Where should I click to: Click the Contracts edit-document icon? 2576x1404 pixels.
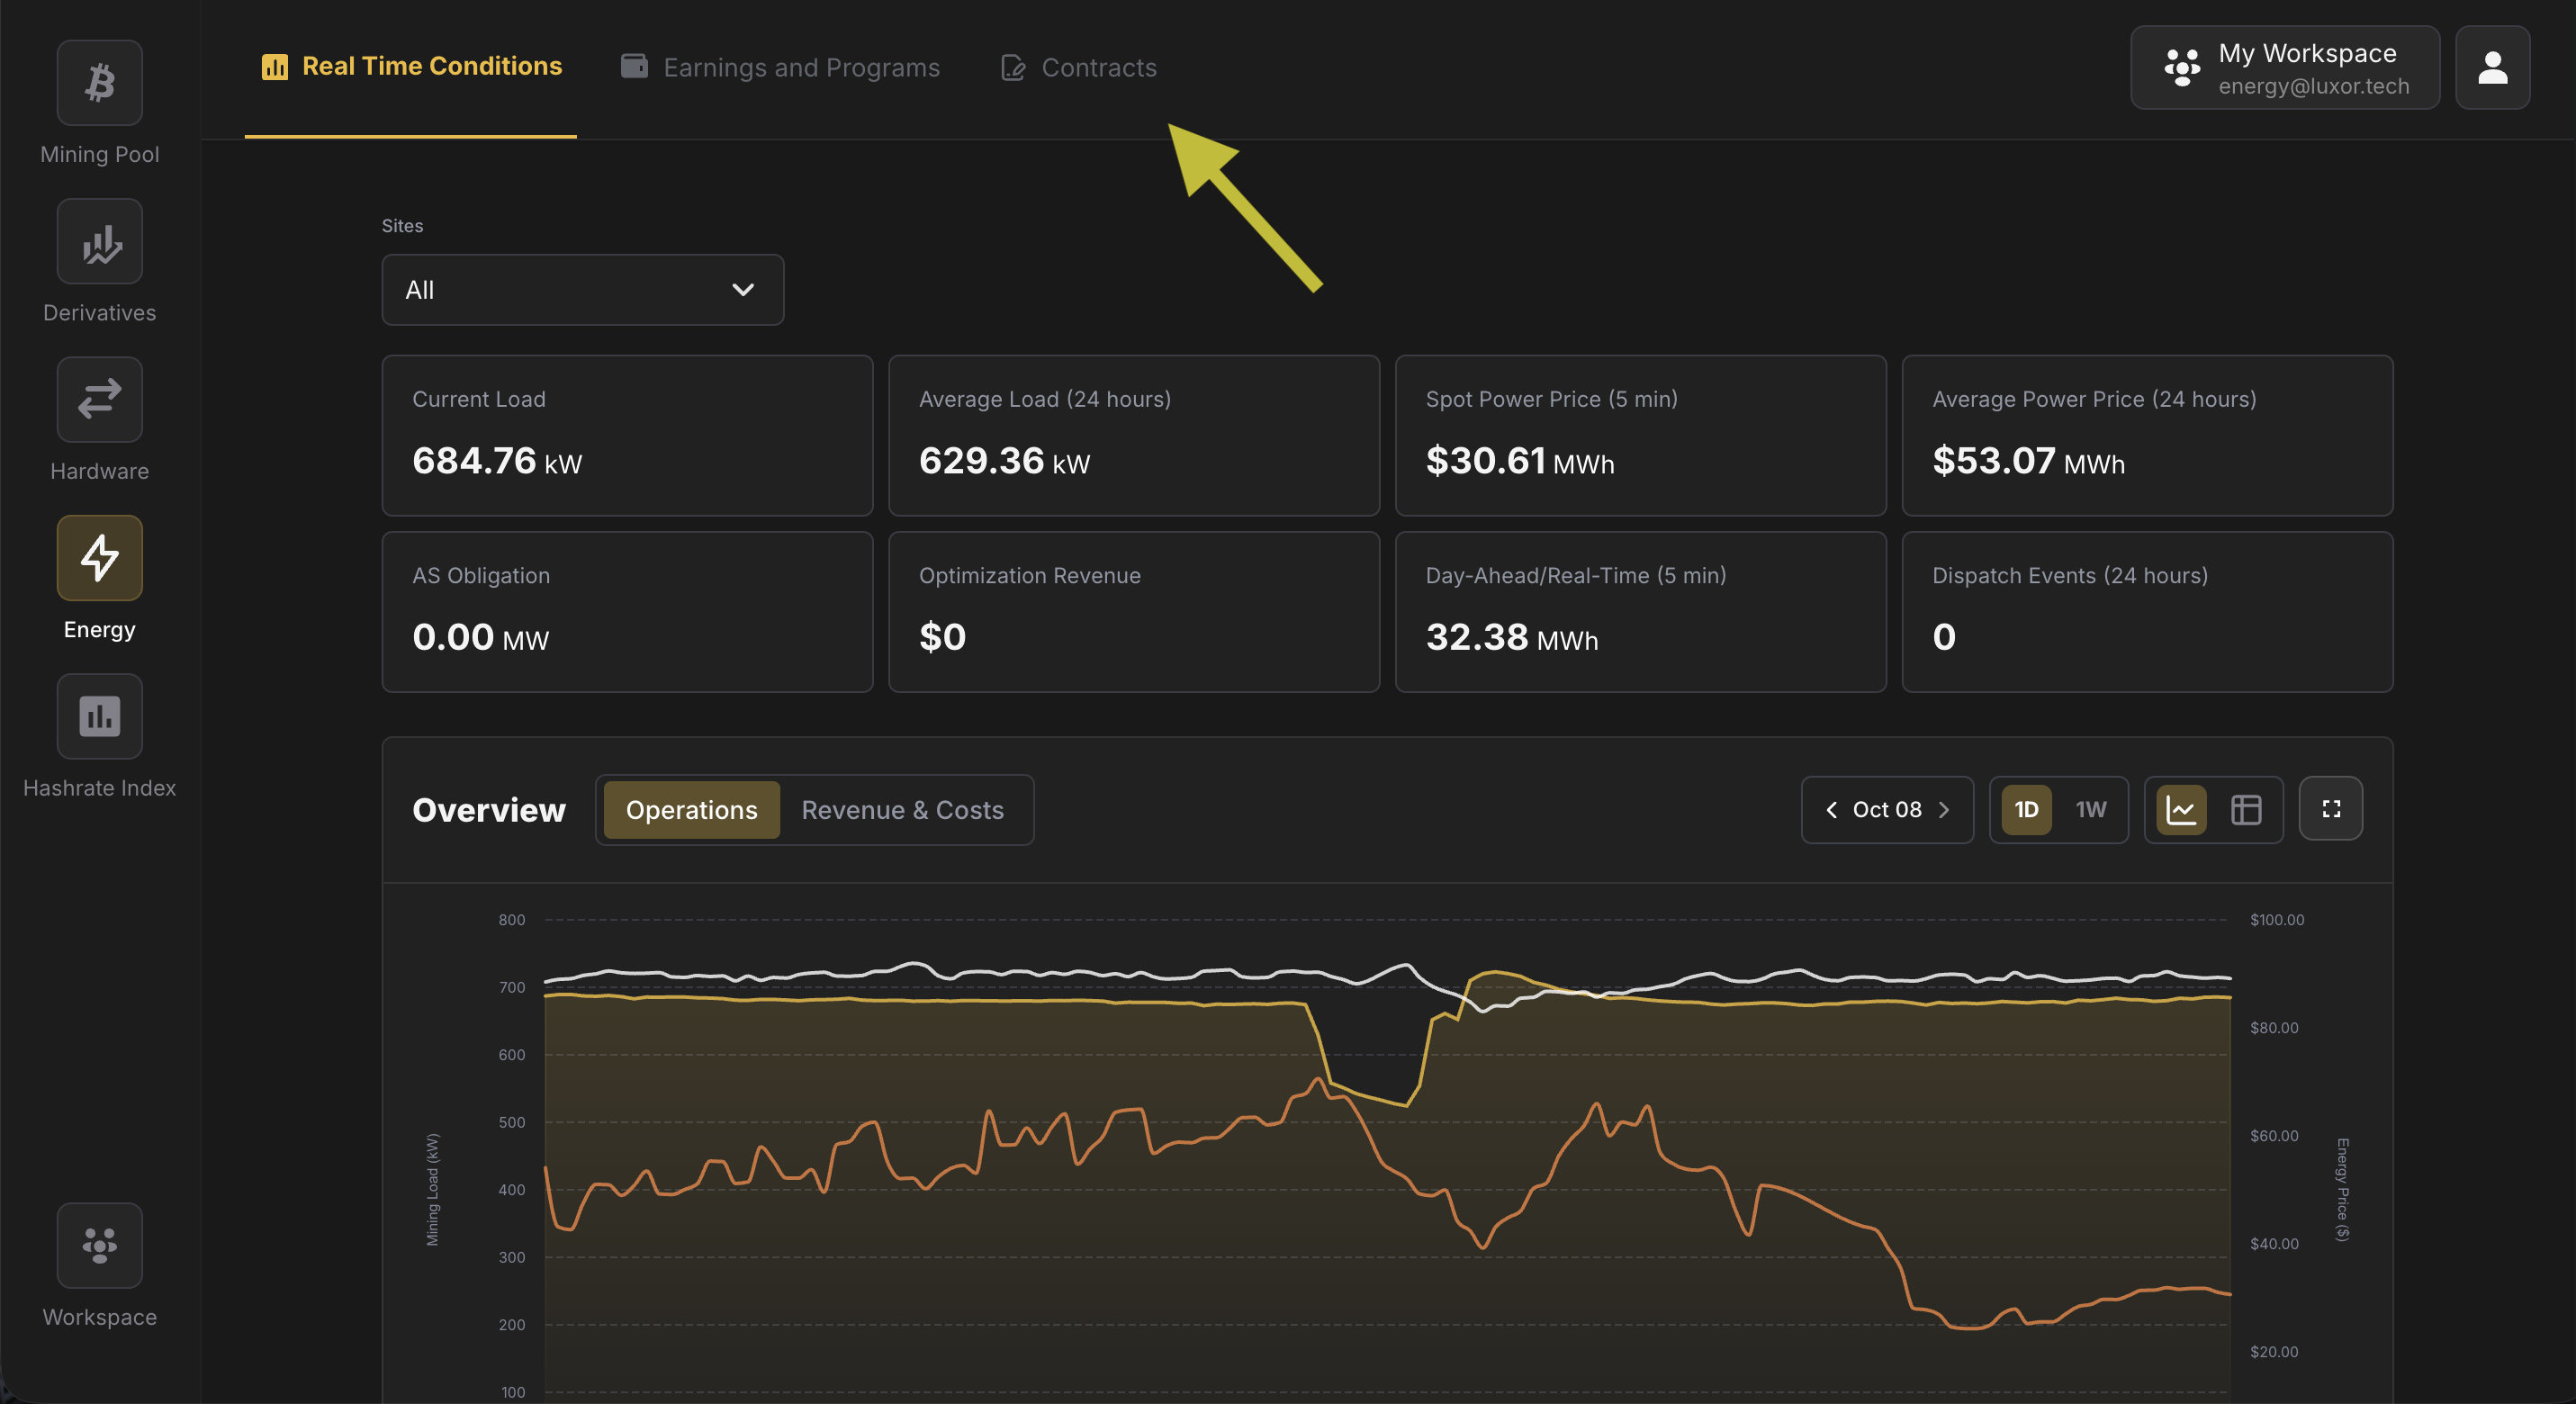(x=1013, y=67)
